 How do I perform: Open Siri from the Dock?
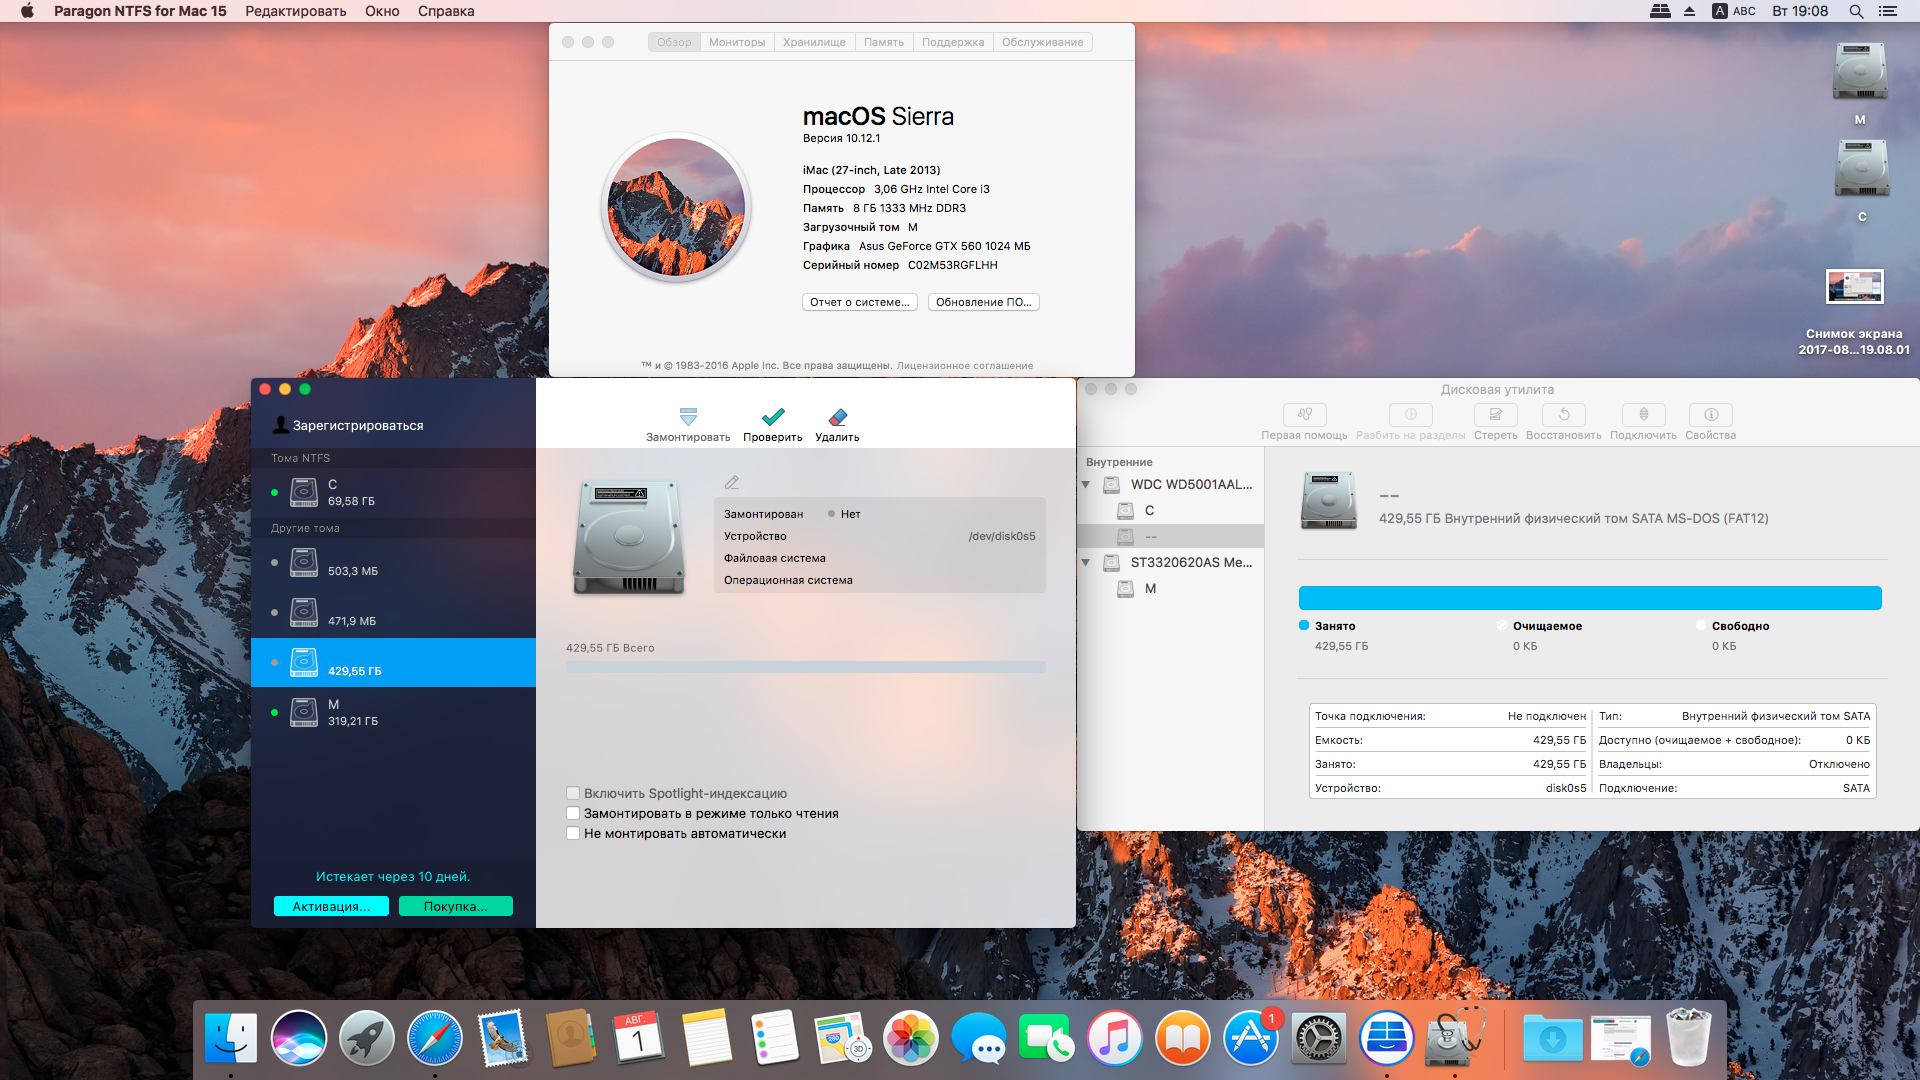(x=298, y=1038)
